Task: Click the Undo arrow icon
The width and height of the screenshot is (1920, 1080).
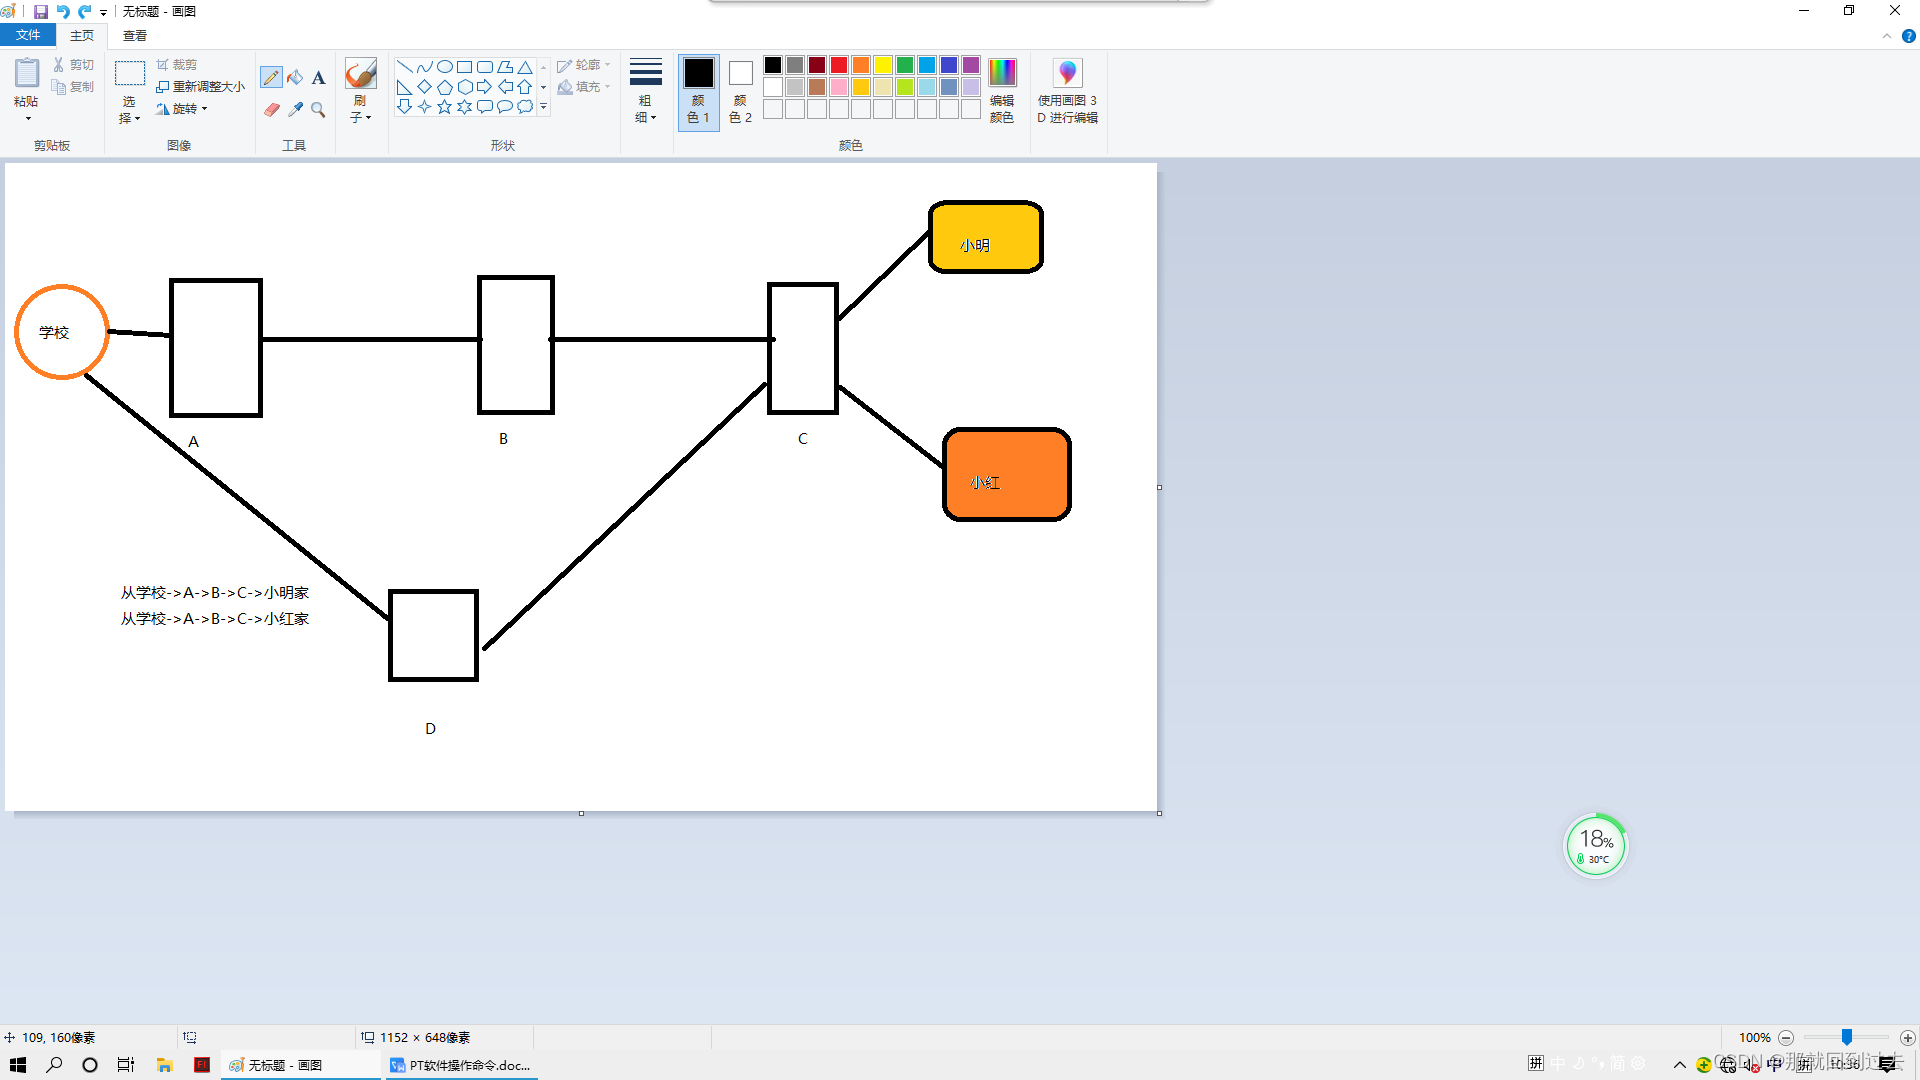Action: [x=63, y=11]
